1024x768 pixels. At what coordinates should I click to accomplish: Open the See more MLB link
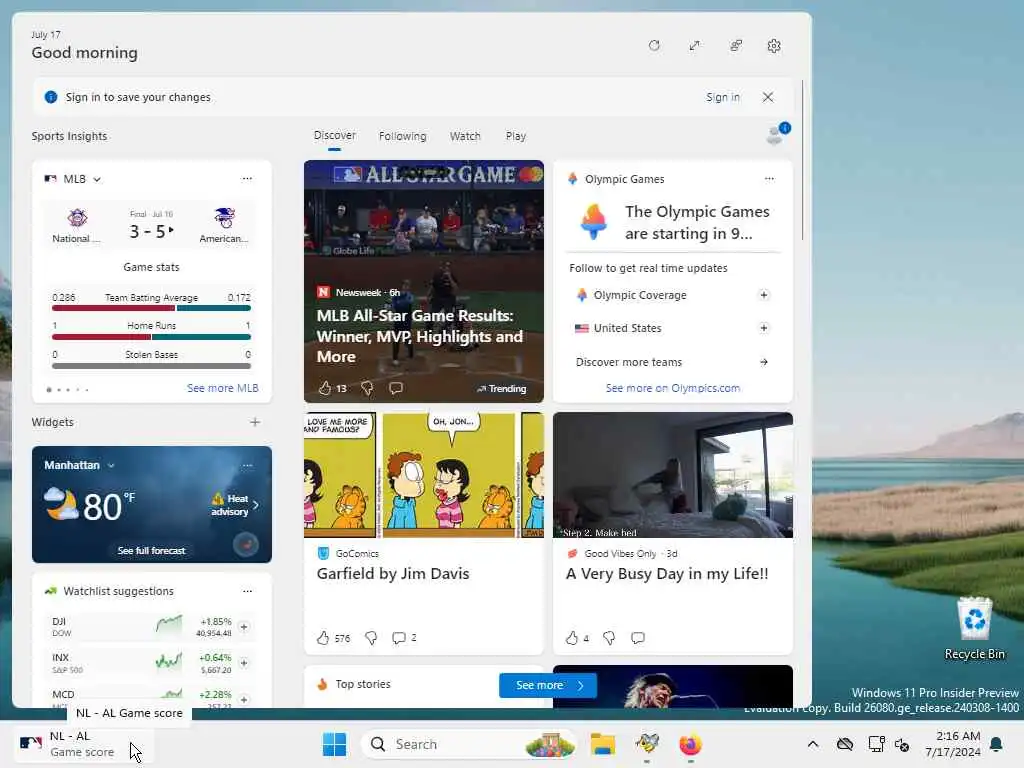point(223,388)
